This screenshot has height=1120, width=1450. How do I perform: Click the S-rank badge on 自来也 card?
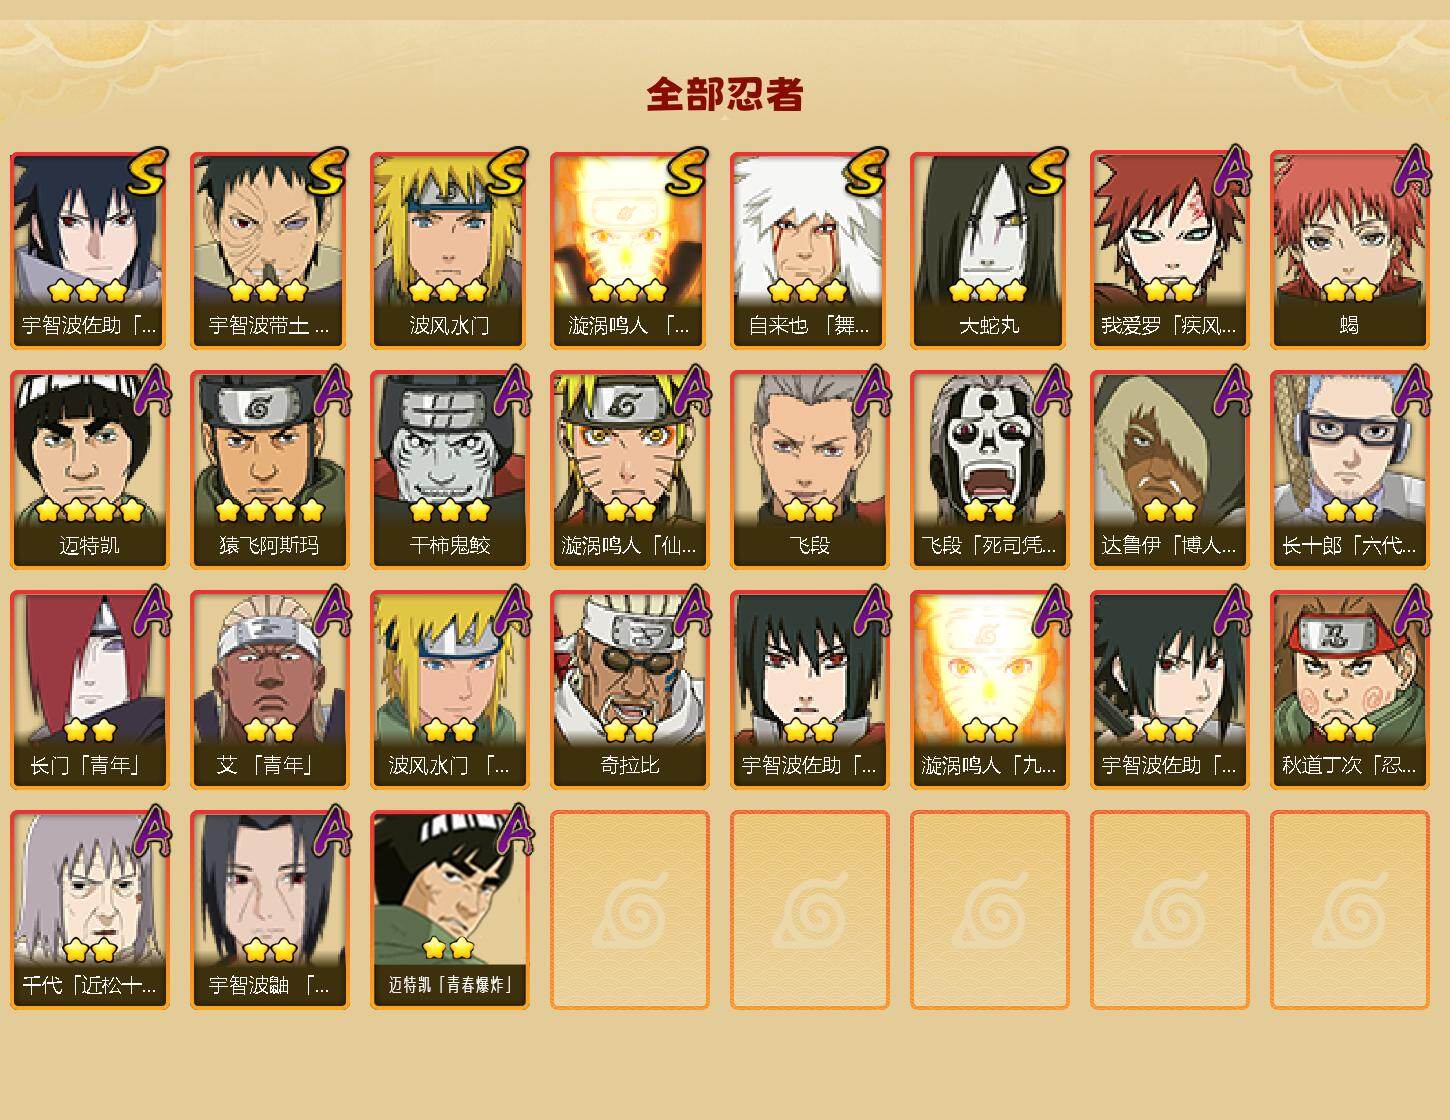tap(867, 171)
